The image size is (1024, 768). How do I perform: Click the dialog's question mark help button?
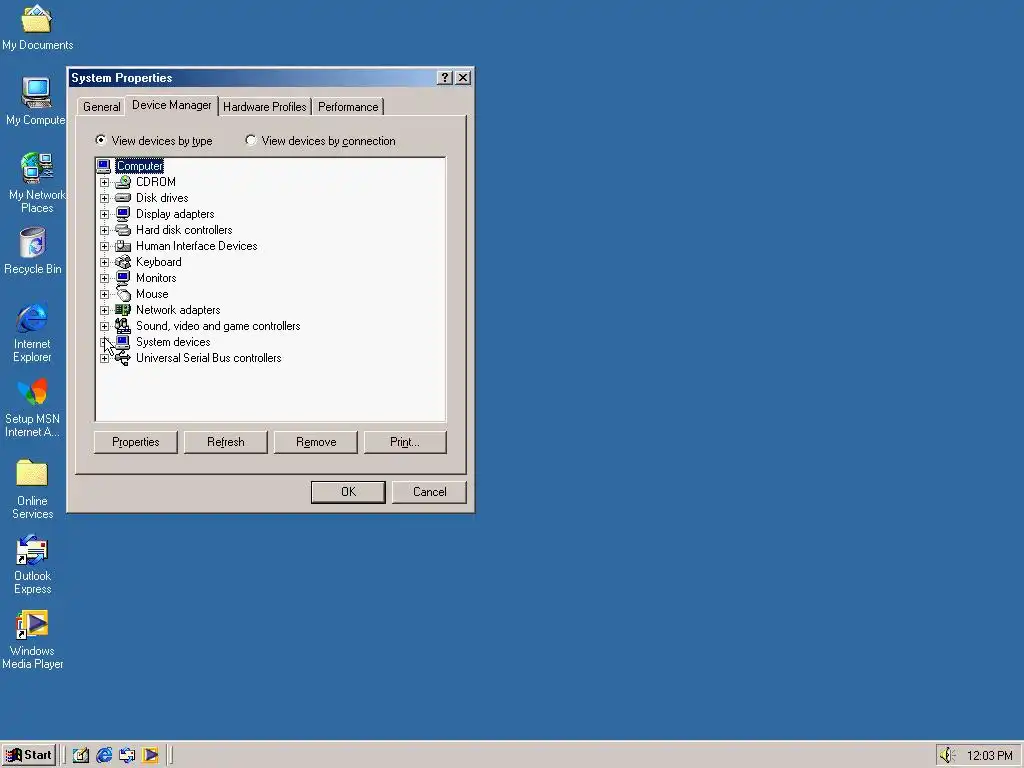444,78
